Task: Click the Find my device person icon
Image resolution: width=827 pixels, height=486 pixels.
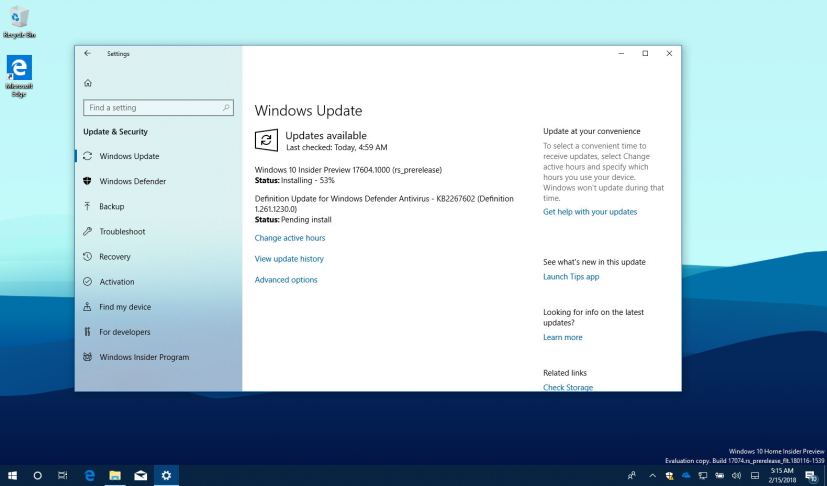Action: coord(88,307)
